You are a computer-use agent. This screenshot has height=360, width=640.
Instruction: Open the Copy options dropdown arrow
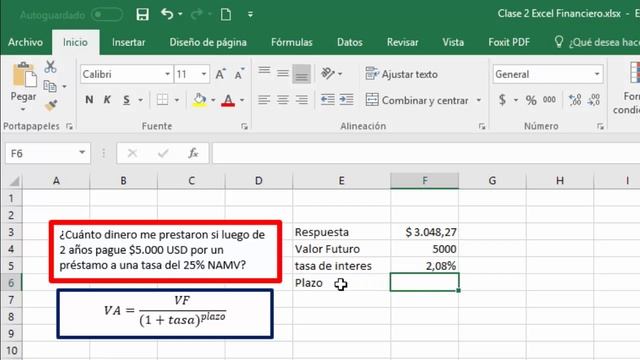coord(64,87)
